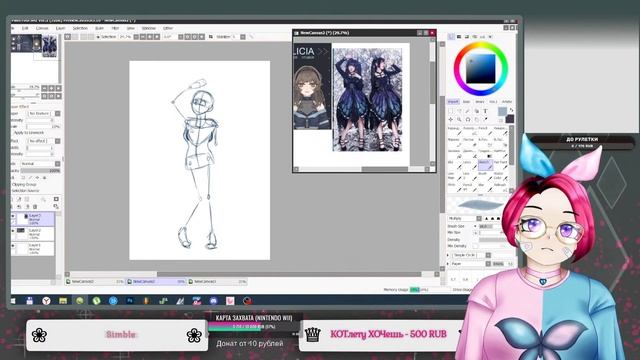Click the primary color swatch

pyautogui.click(x=502, y=111)
